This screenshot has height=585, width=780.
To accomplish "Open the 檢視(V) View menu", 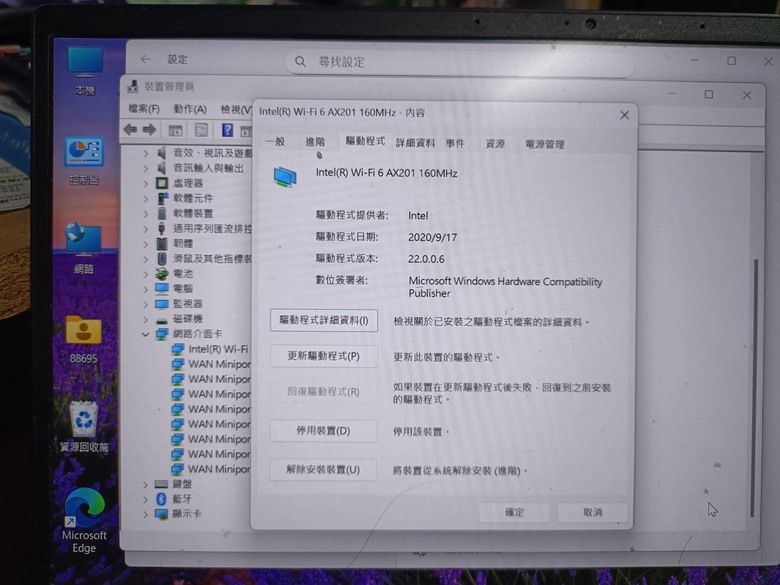I will point(236,109).
